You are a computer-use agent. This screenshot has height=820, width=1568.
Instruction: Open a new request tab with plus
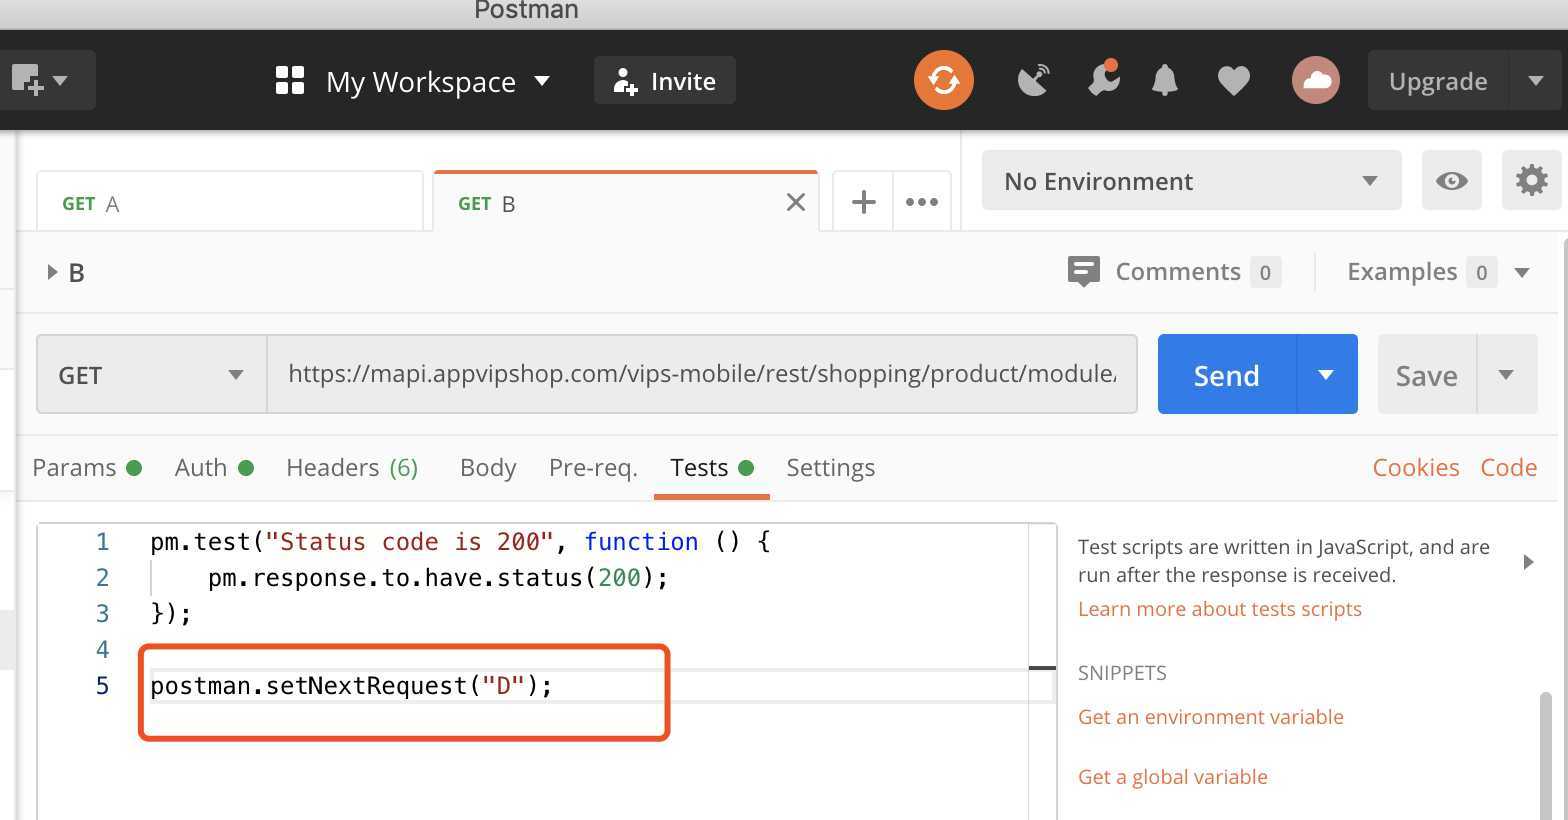point(863,202)
